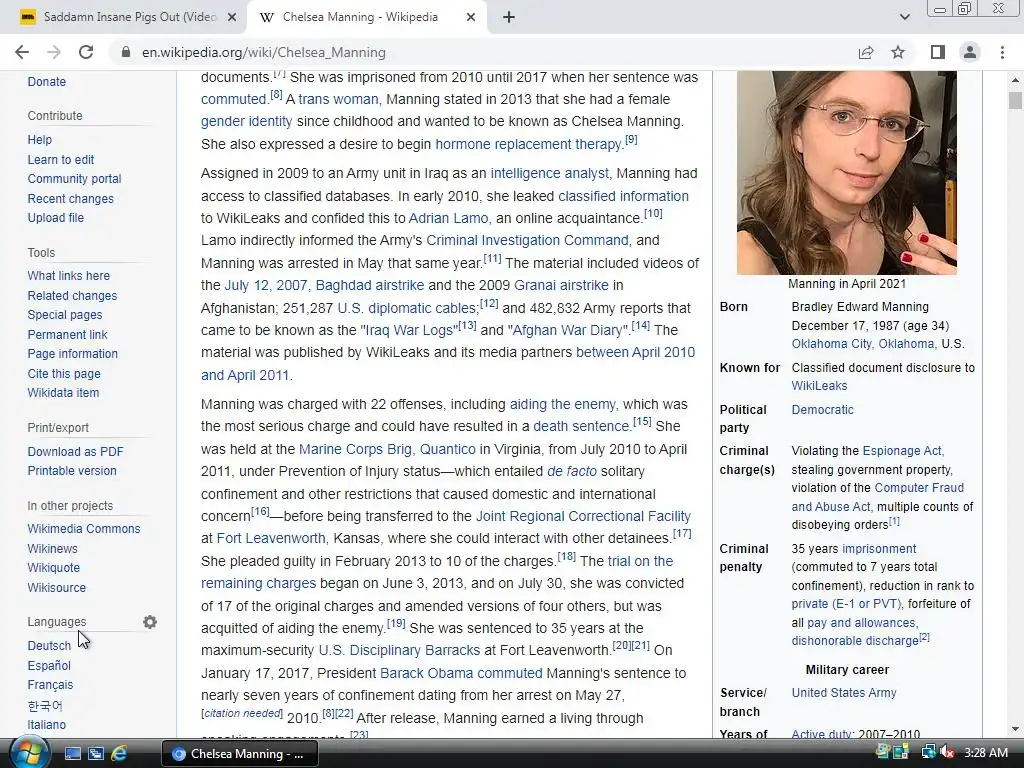1024x768 pixels.
Task: Open the Help sidebar link
Action: pyautogui.click(x=39, y=140)
